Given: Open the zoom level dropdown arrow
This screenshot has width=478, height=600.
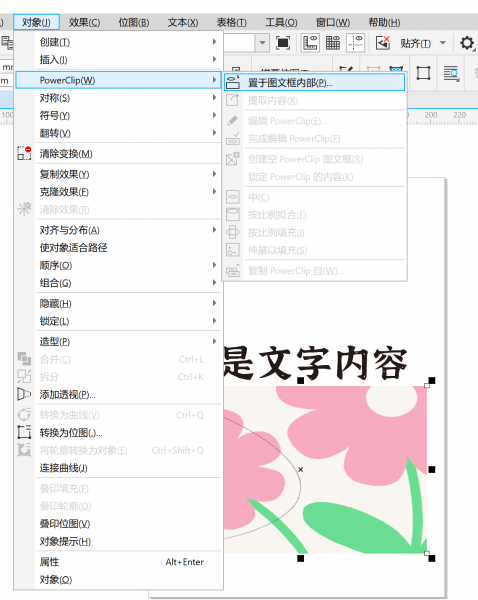Looking at the screenshot, I should pyautogui.click(x=262, y=43).
